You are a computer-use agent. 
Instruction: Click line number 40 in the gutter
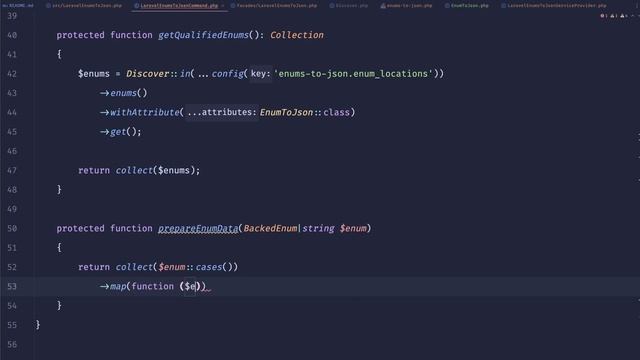pos(12,35)
